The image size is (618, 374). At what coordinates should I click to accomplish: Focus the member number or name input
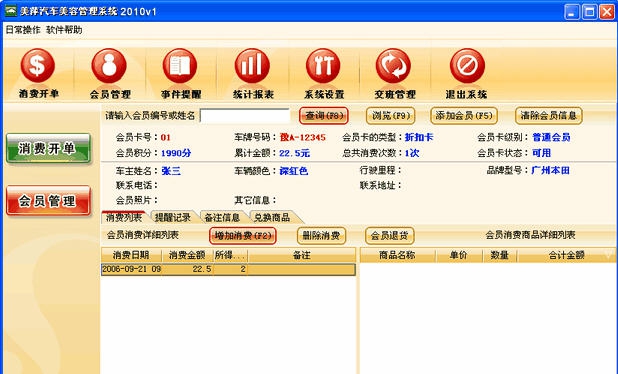pos(245,116)
